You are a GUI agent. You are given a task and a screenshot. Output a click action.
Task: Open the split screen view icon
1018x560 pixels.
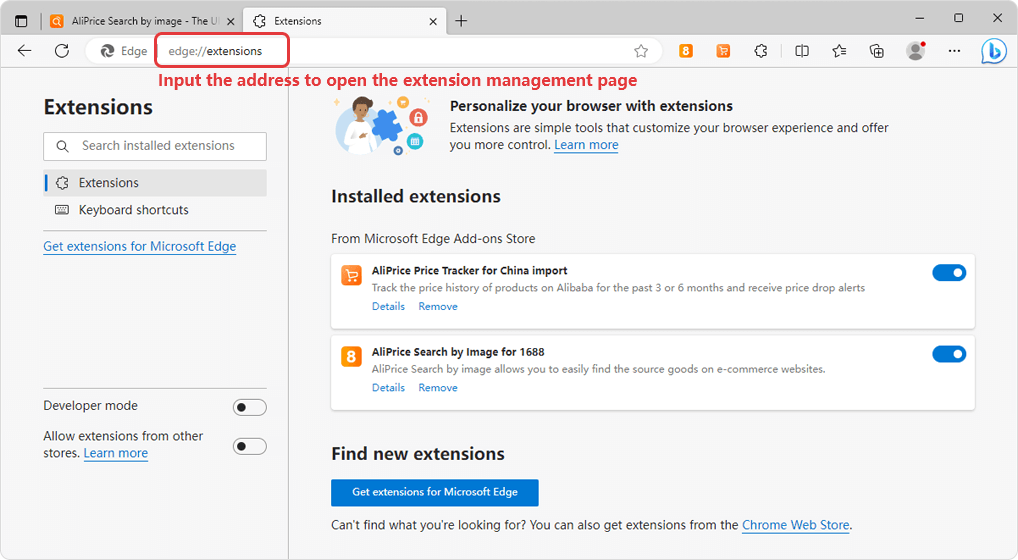[802, 51]
